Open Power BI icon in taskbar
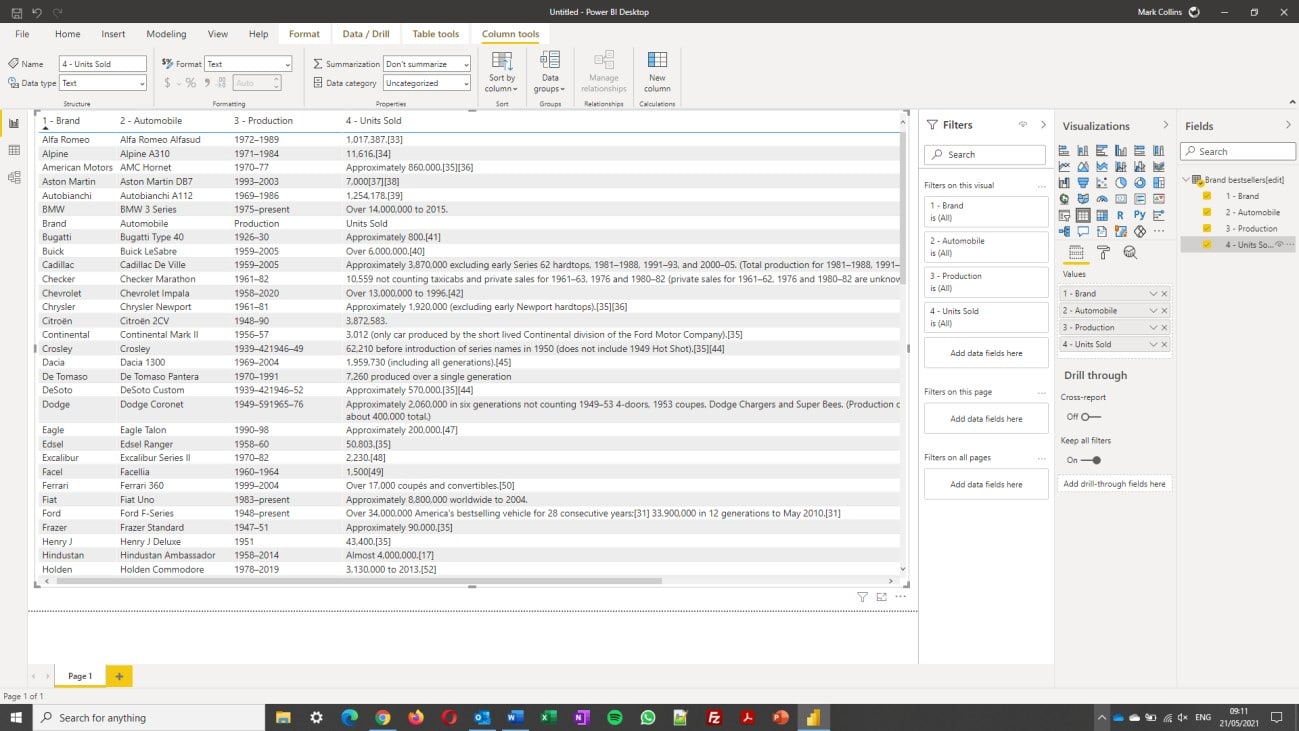This screenshot has height=731, width=1299. tap(814, 717)
